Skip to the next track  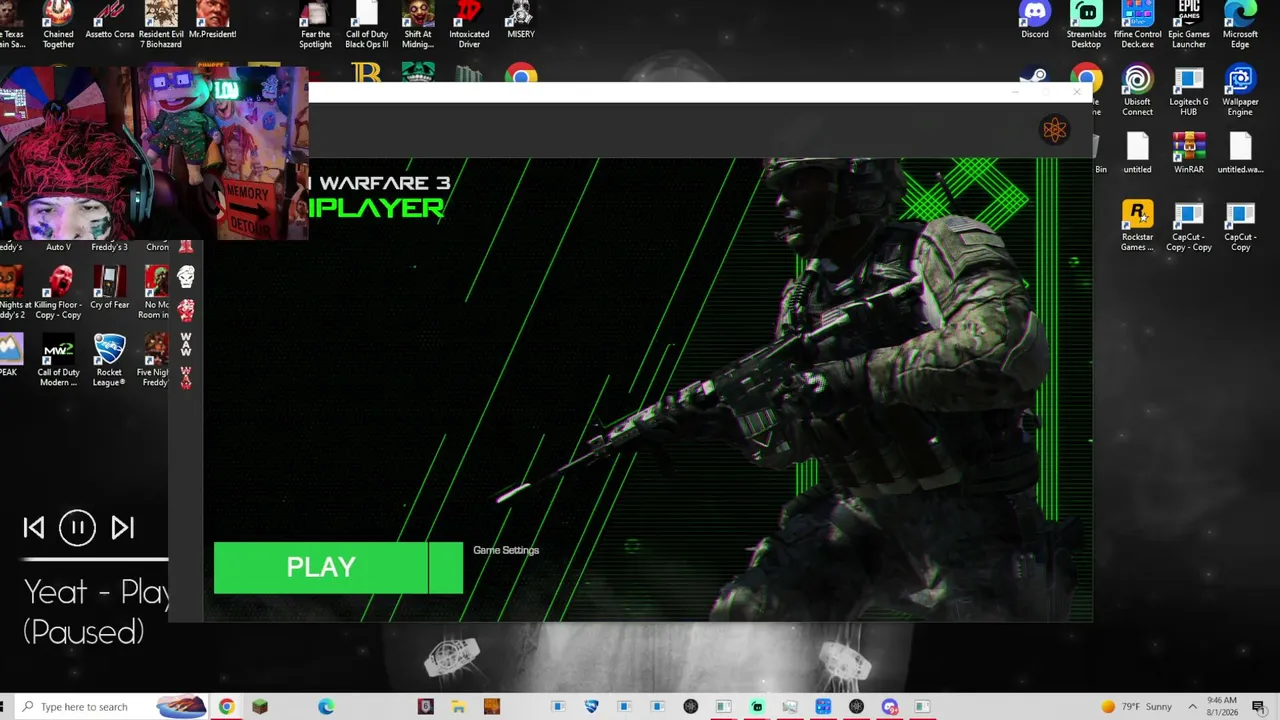click(122, 528)
